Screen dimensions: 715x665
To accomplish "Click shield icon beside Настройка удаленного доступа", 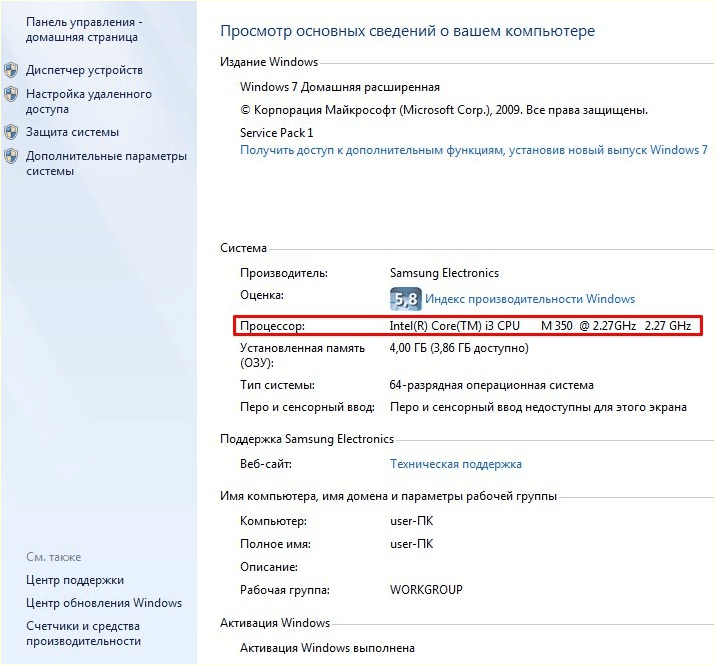I will [11, 94].
